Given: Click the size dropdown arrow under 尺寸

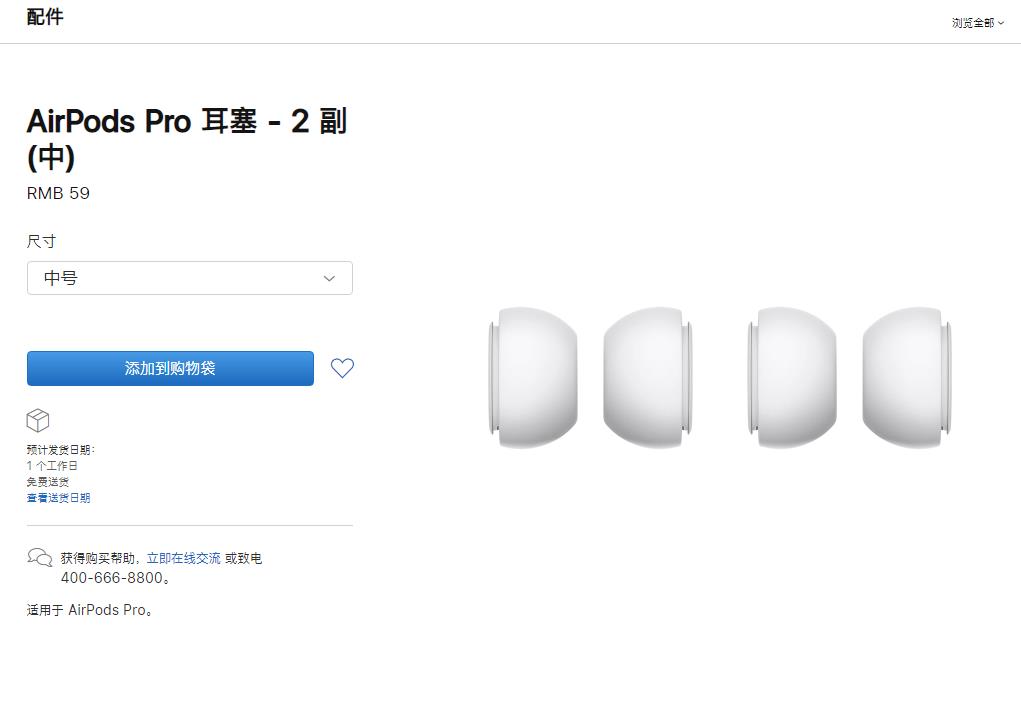Looking at the screenshot, I should point(328,278).
